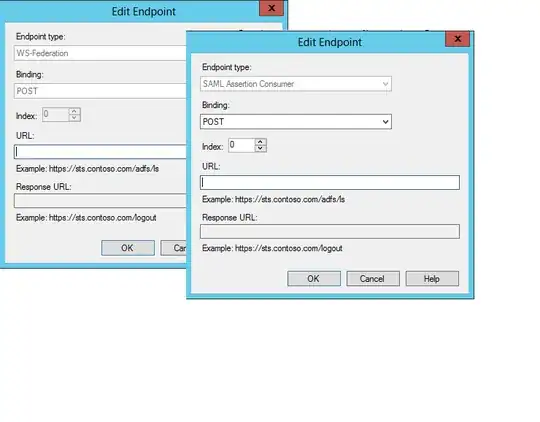Increase Index in the WS-Federation dialog
Screen dimensions: 540x422
(x=74, y=111)
